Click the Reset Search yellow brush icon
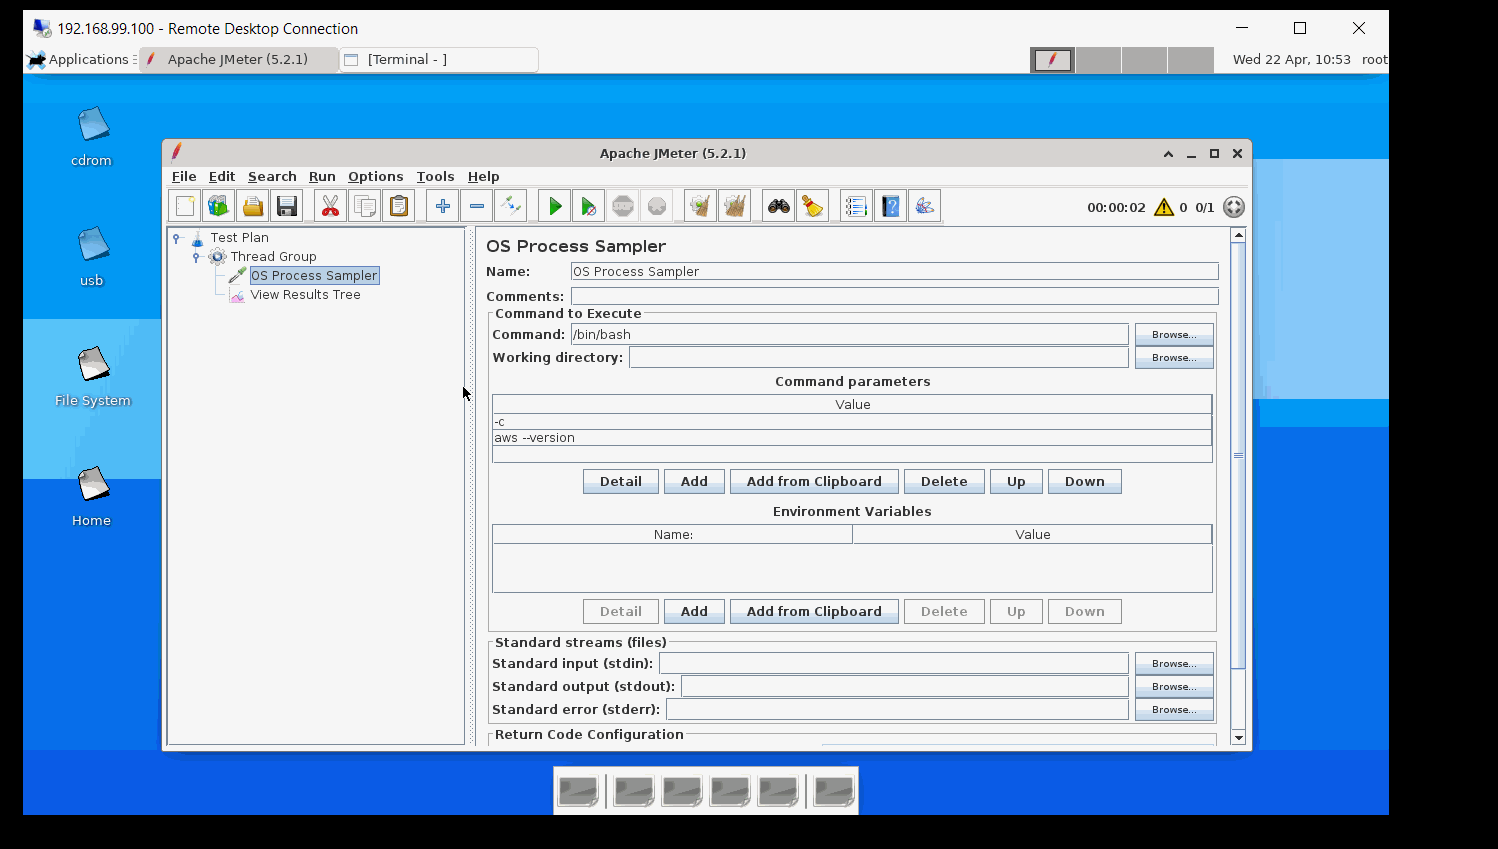1498x849 pixels. [812, 206]
